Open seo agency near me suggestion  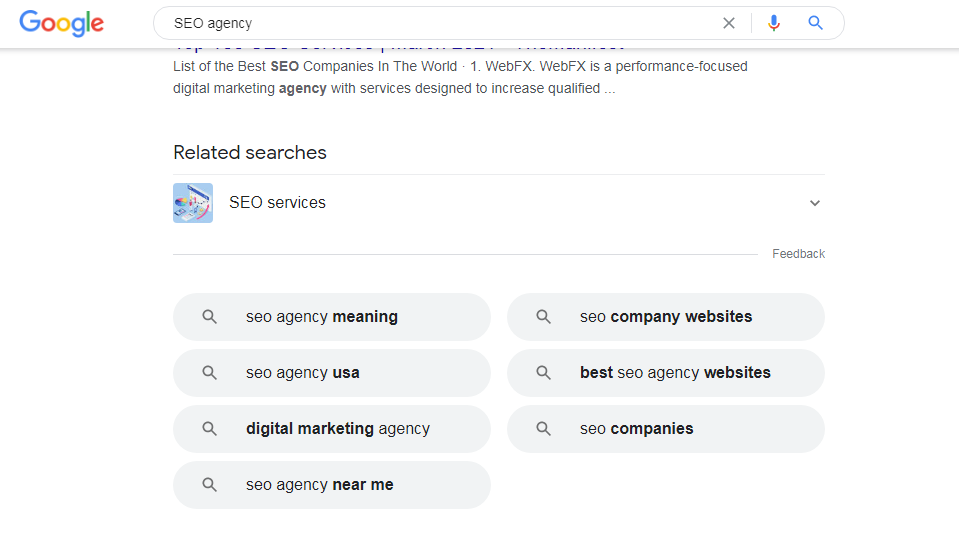[320, 485]
